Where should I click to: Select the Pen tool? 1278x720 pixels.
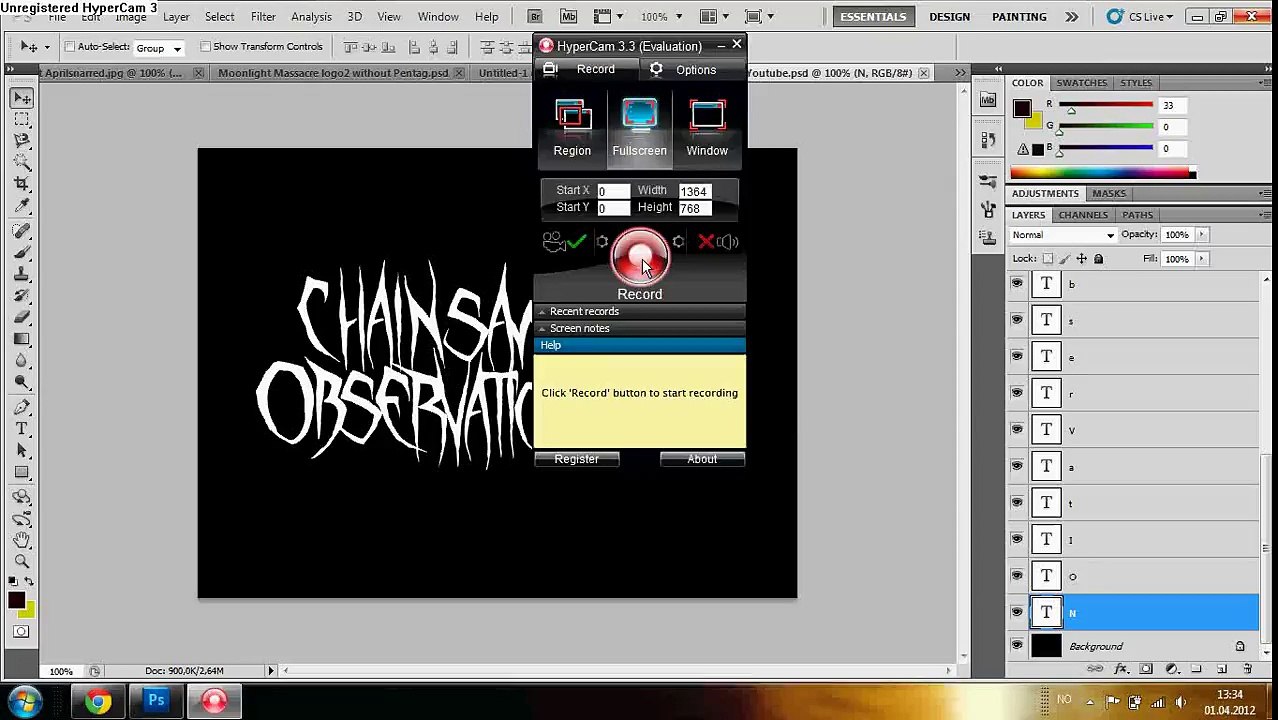click(22, 408)
